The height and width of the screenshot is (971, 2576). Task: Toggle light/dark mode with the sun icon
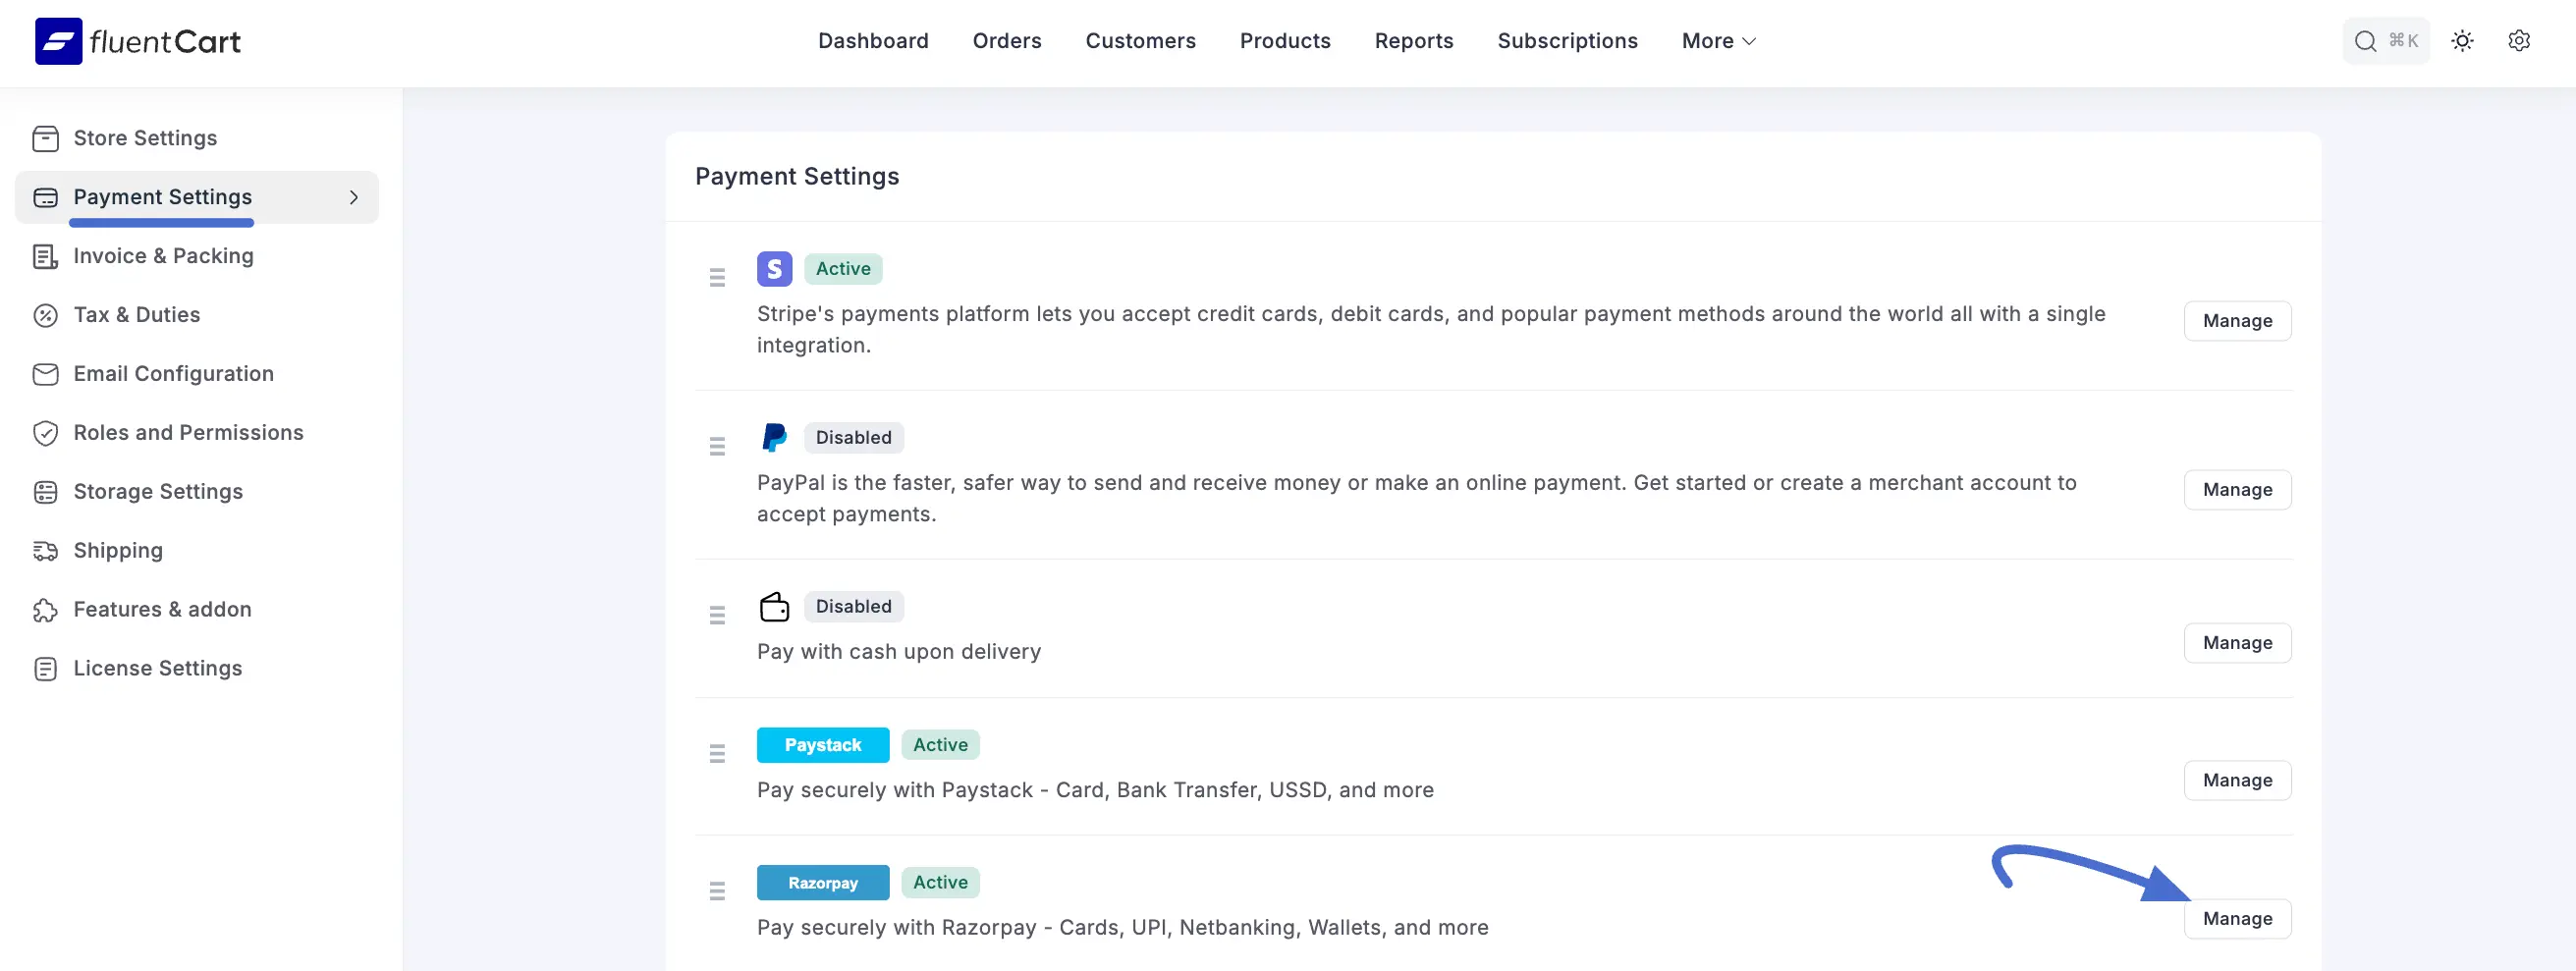click(2463, 40)
